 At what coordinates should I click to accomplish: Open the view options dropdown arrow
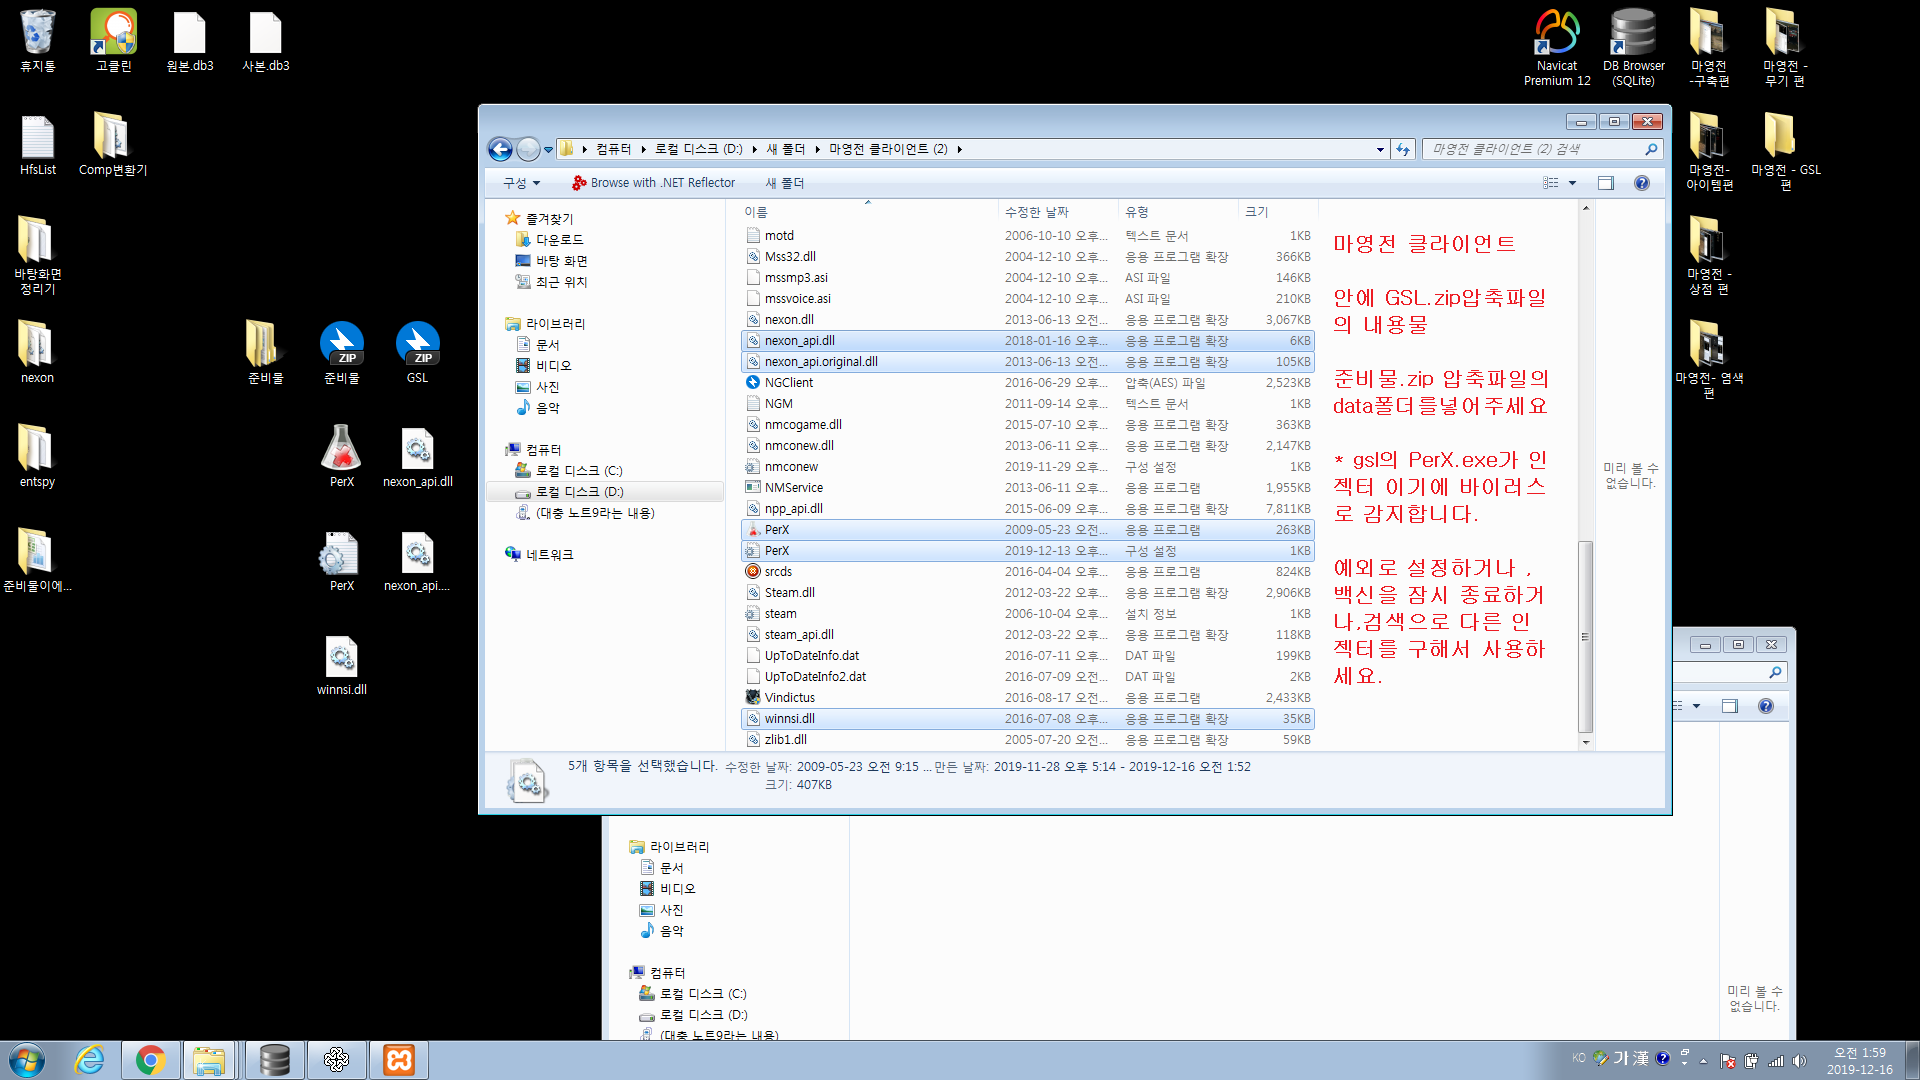(x=1572, y=183)
